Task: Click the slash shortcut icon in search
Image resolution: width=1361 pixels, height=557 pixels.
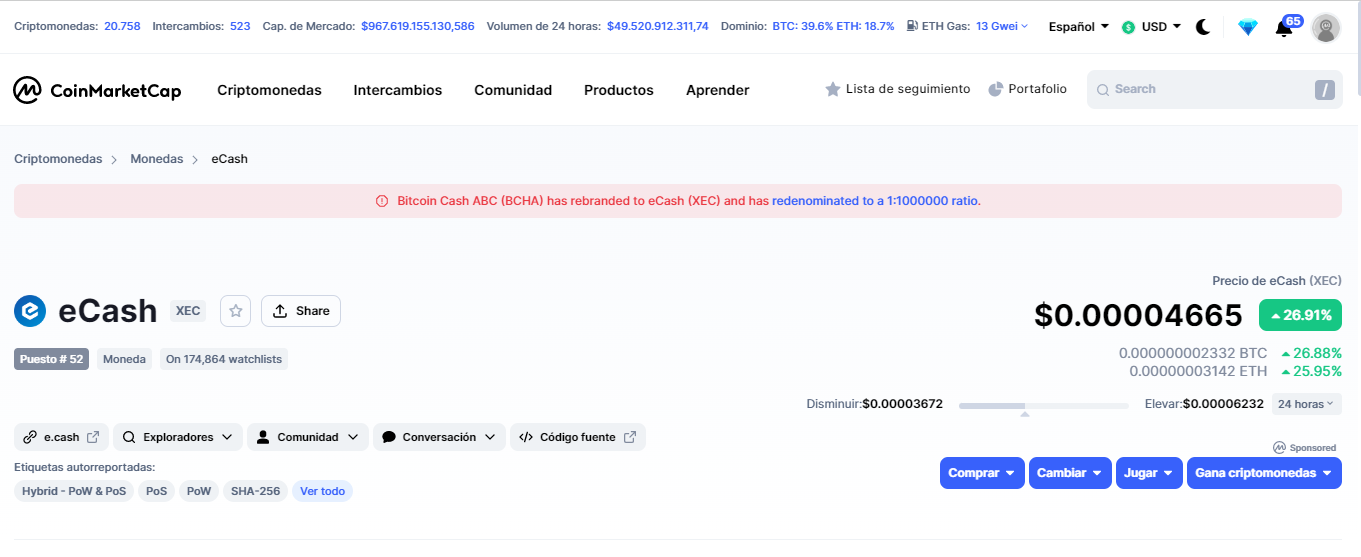Action: 1325,90
